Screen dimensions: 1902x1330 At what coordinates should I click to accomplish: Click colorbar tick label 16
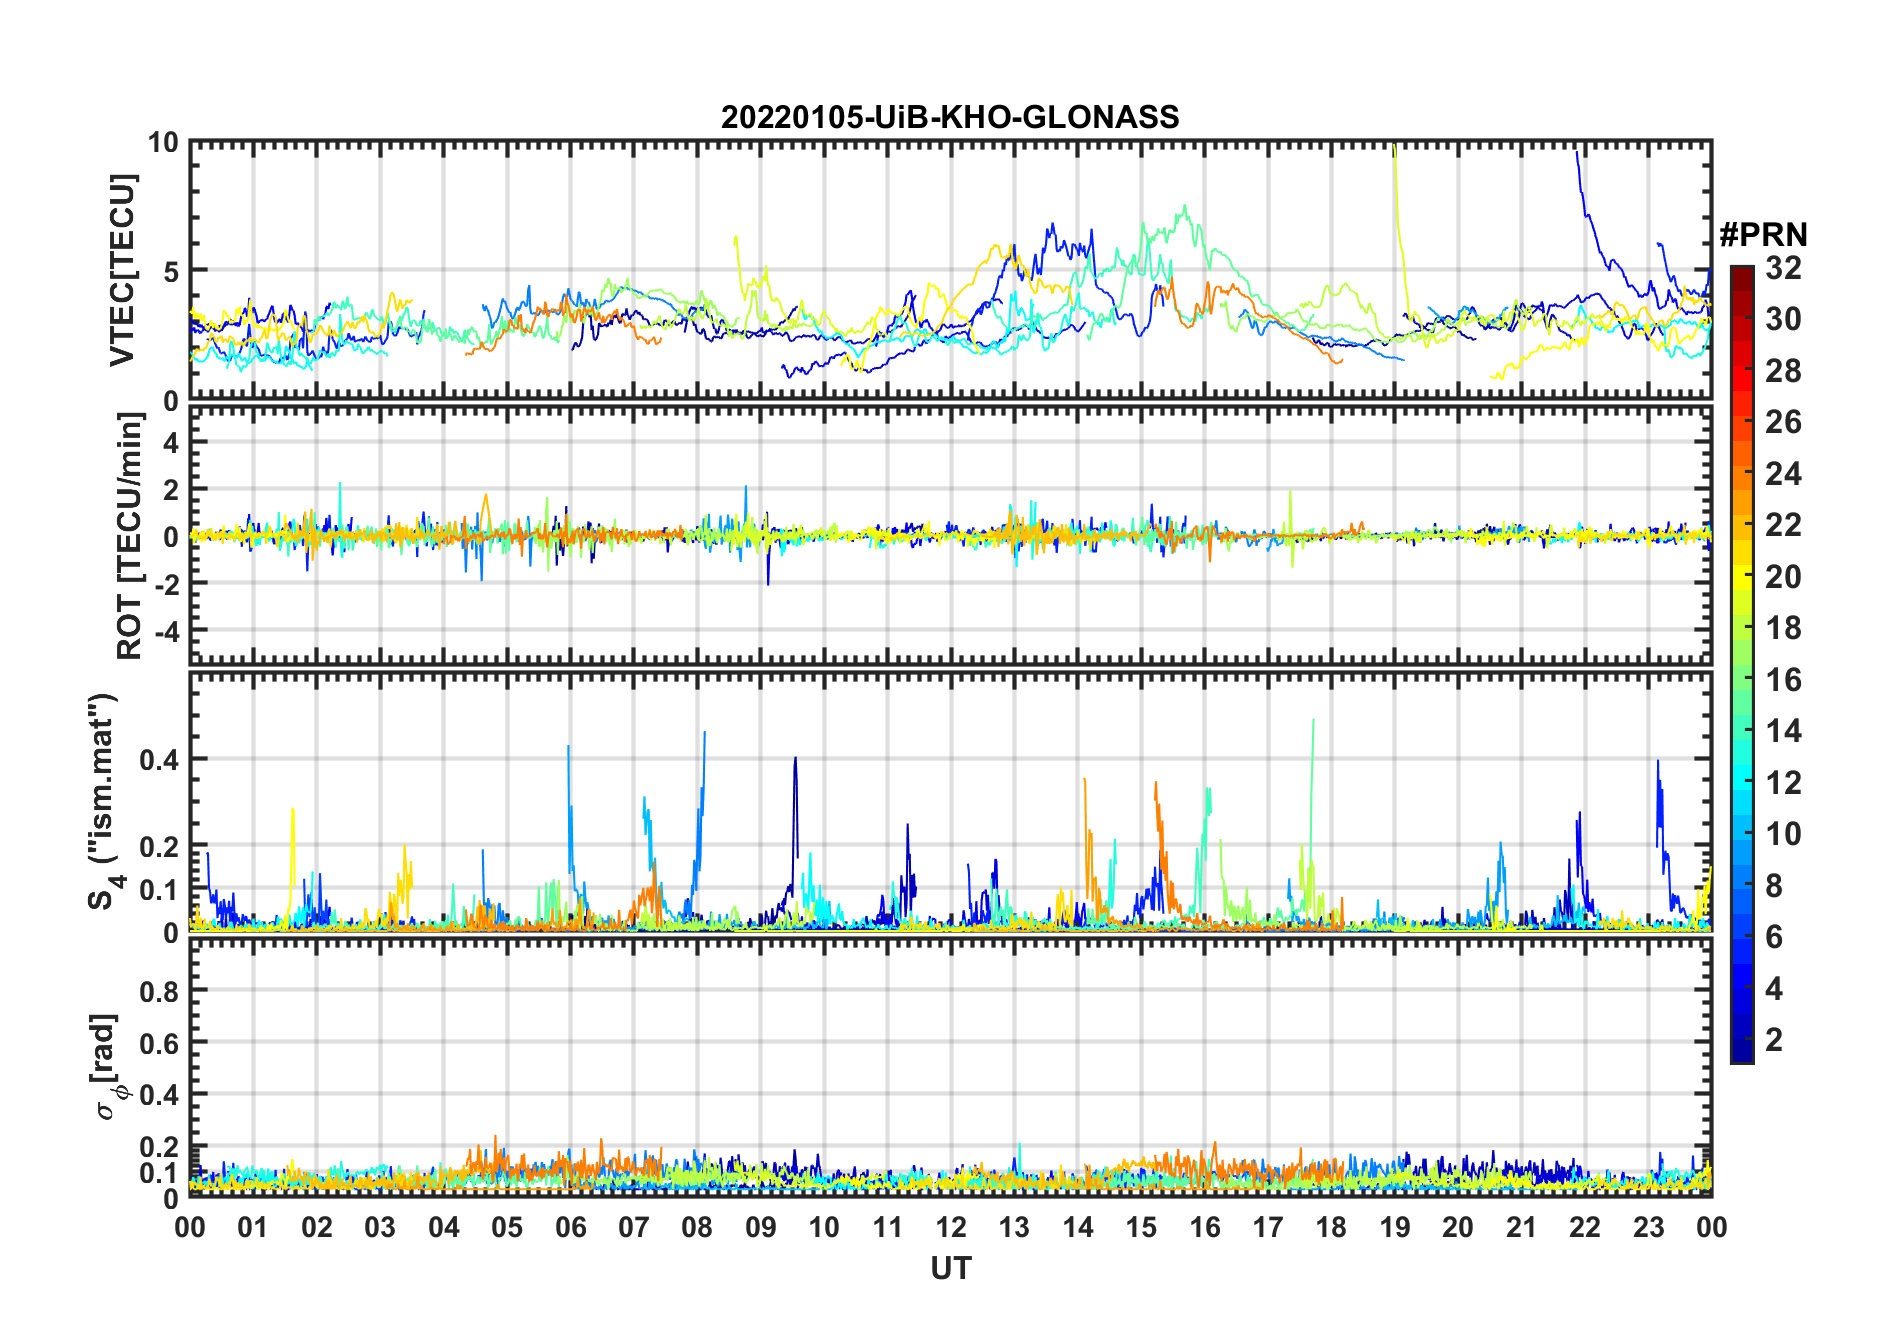click(1783, 680)
